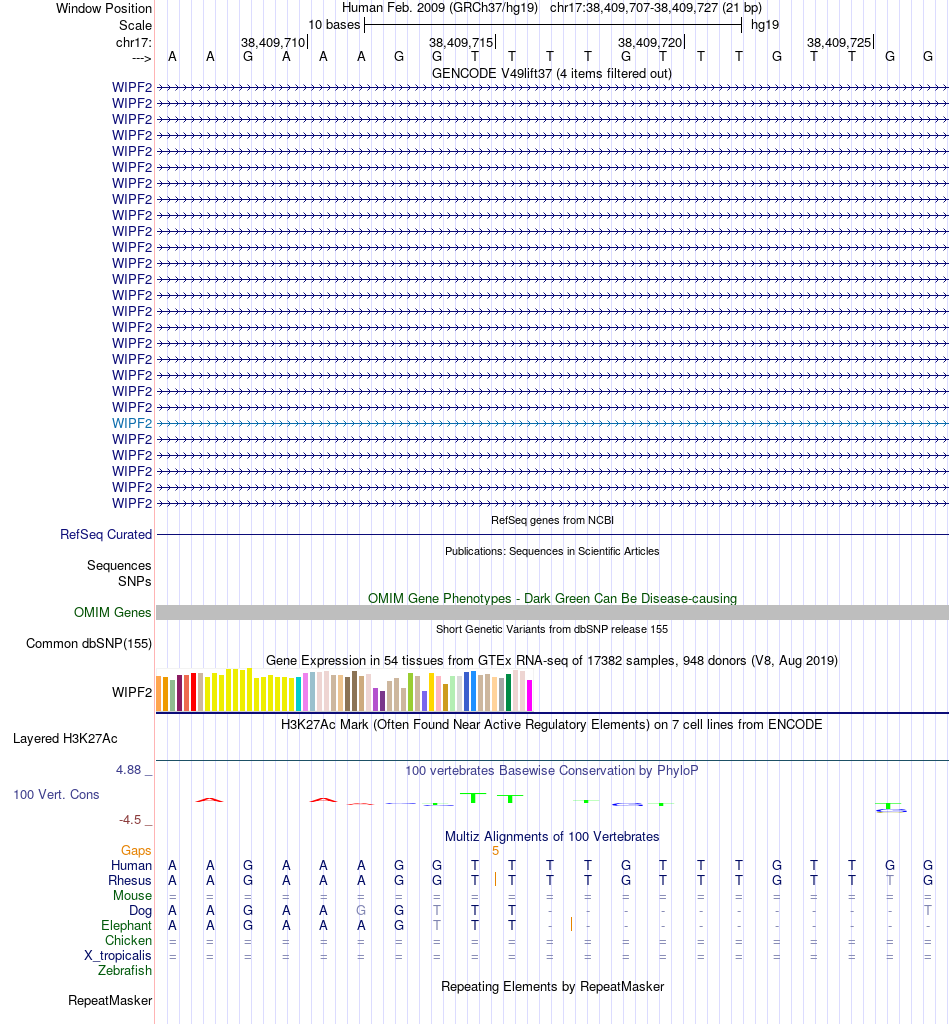Screen dimensions: 950x1024
Task: Click the Scale label
Action: tap(135, 25)
